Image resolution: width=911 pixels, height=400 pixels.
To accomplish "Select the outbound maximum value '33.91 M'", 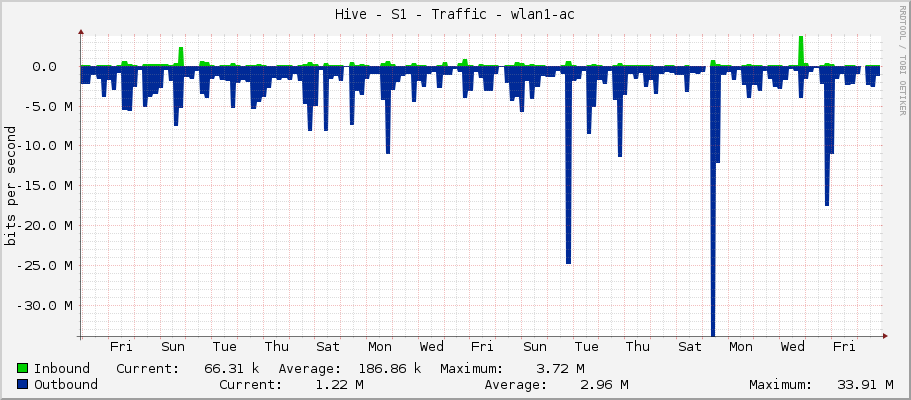I will (x=866, y=384).
